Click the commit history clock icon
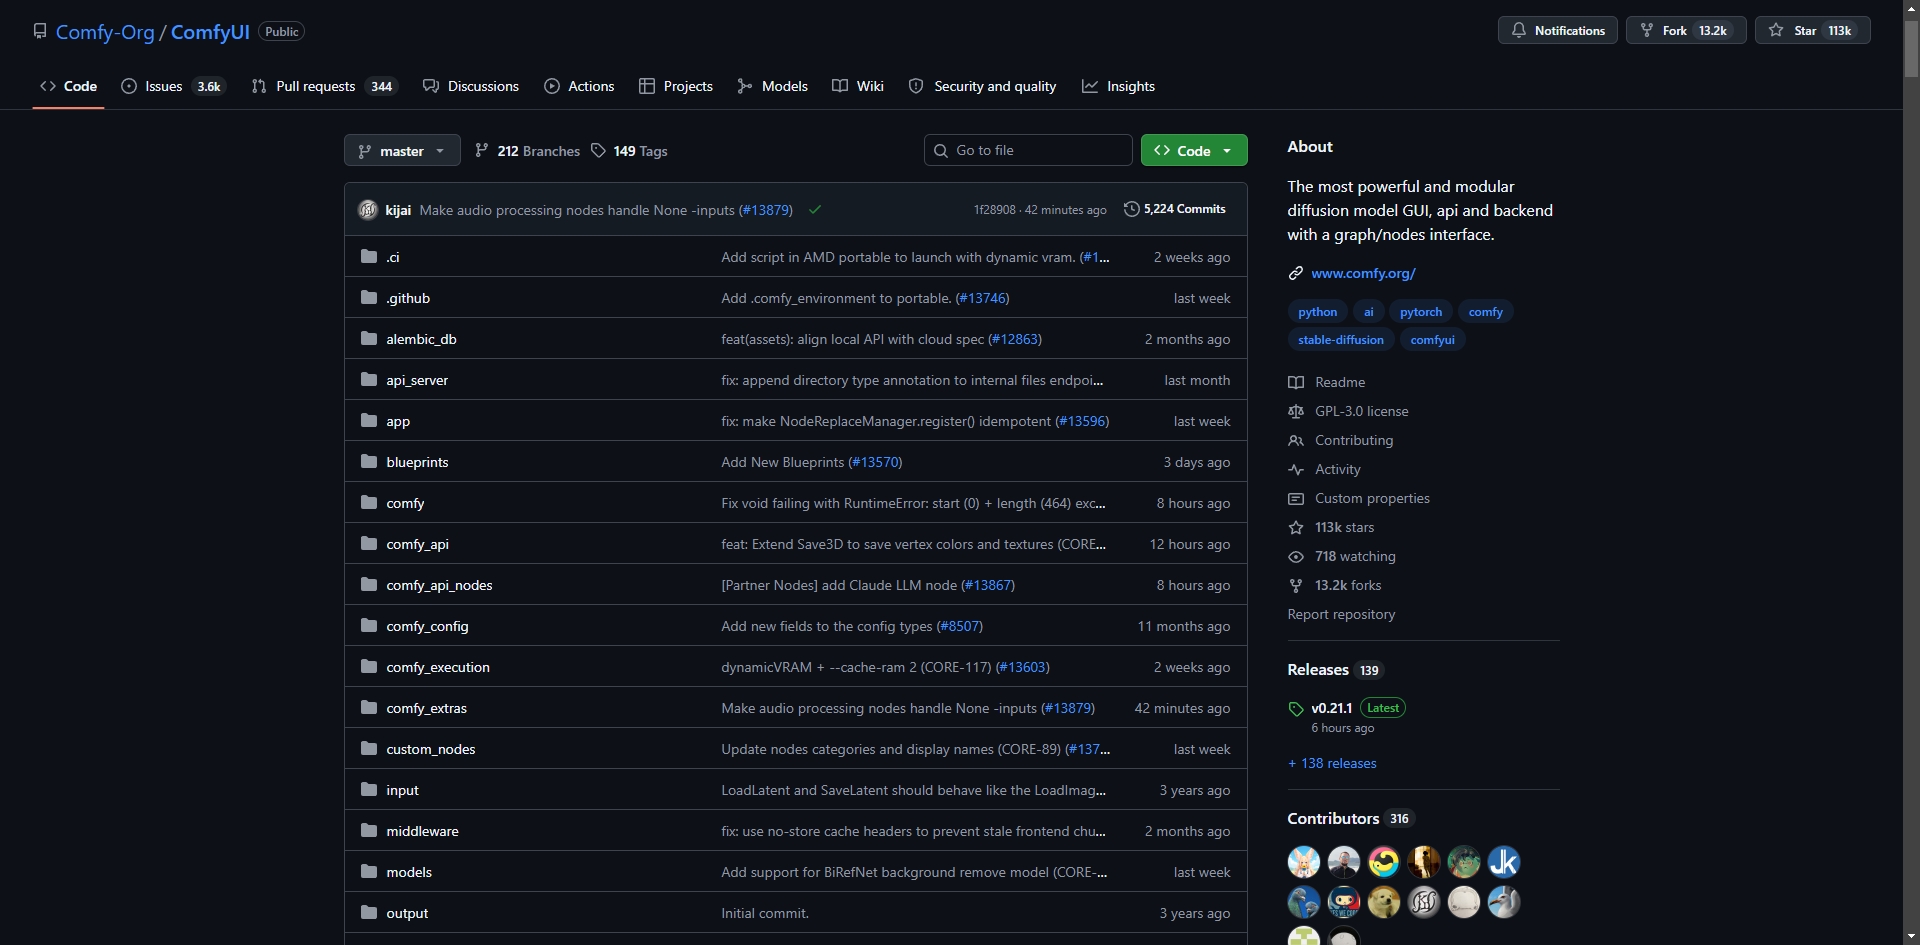 1131,209
